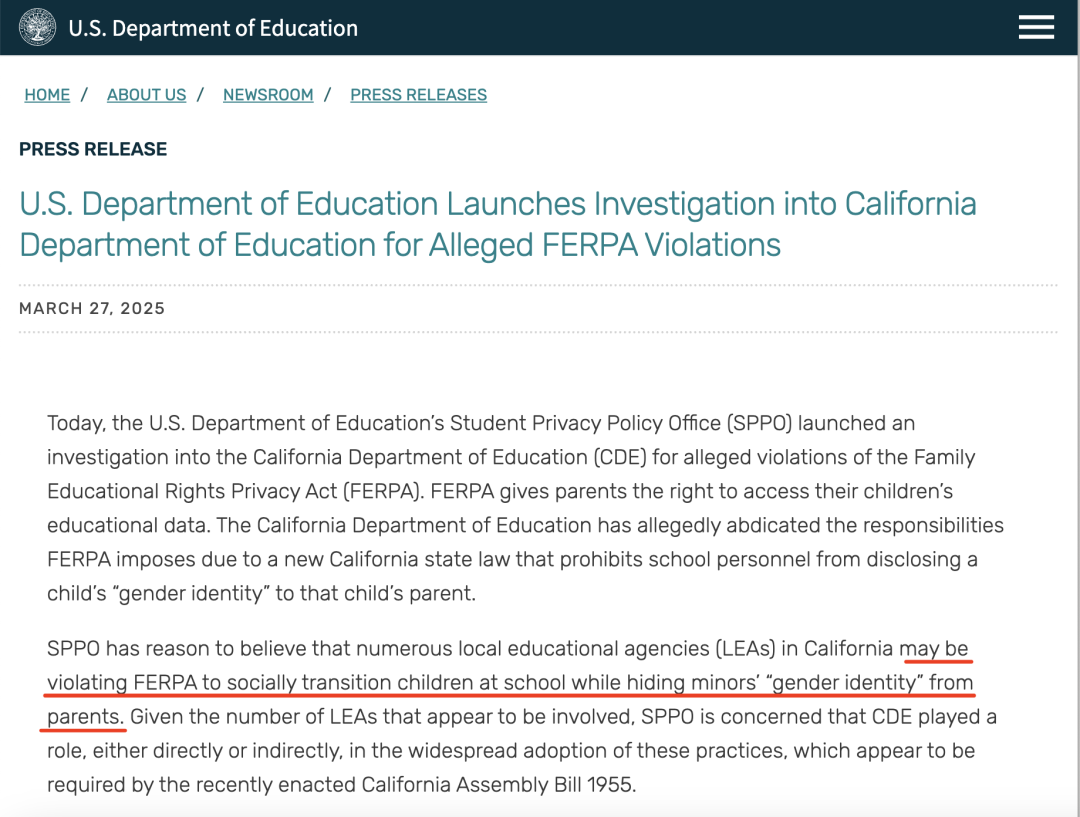Open the PRESS RELEASES breadcrumb link
This screenshot has width=1080, height=817.
(x=418, y=94)
